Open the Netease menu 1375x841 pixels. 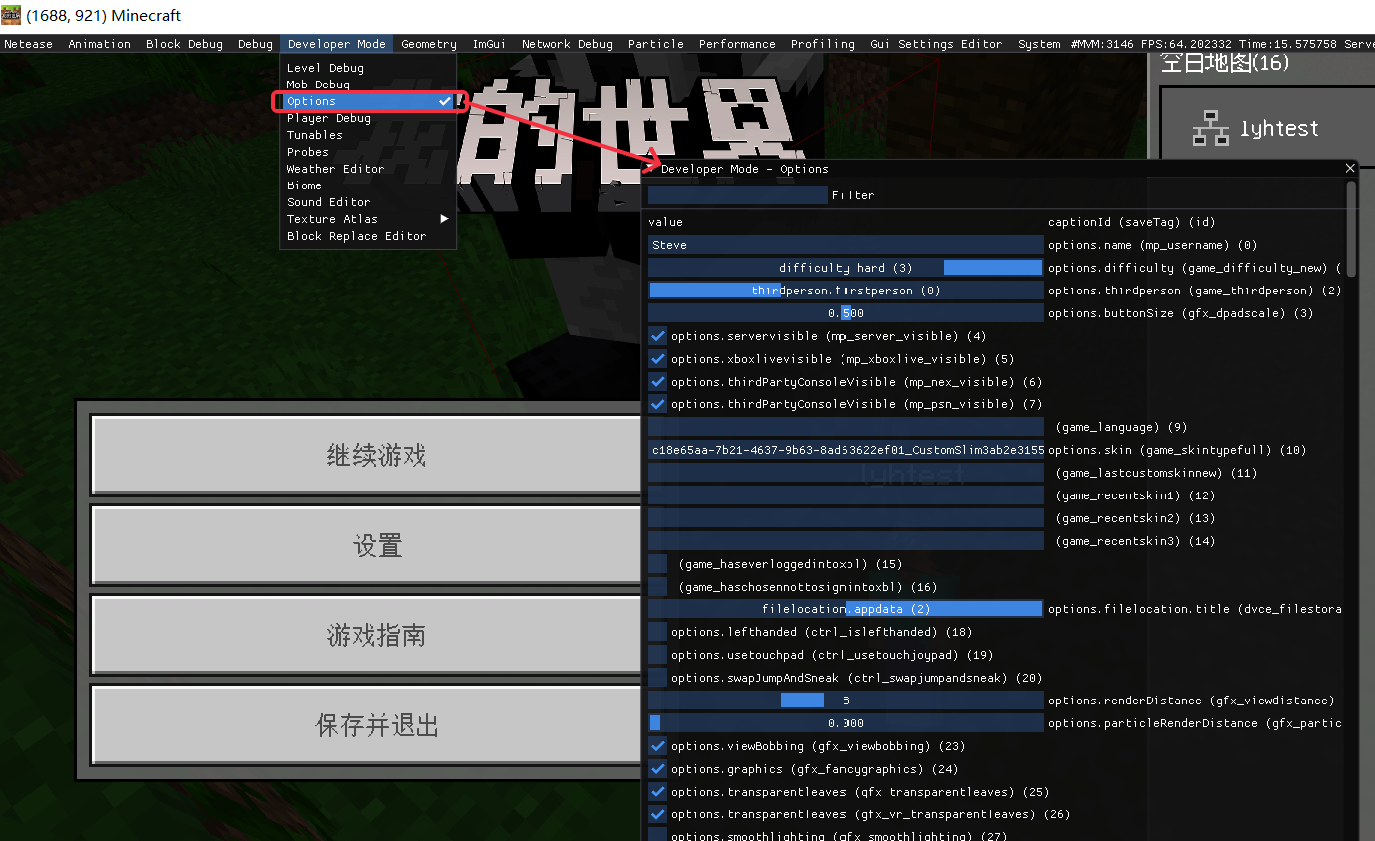click(x=29, y=44)
